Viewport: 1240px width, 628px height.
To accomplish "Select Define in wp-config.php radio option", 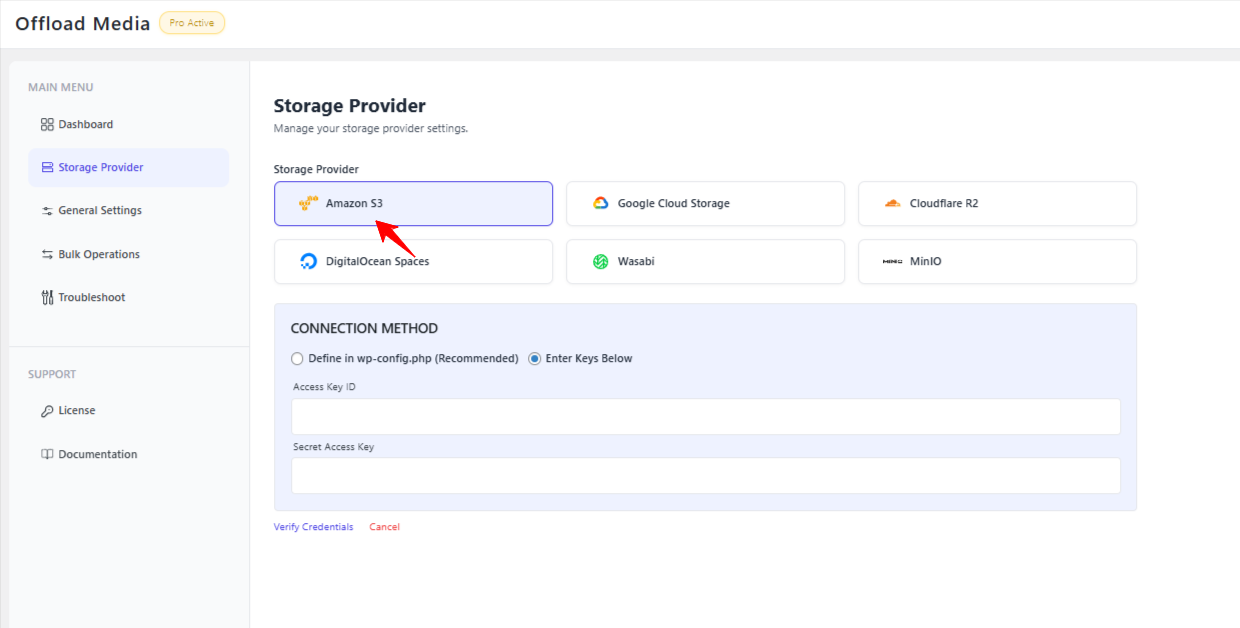I will pos(297,359).
